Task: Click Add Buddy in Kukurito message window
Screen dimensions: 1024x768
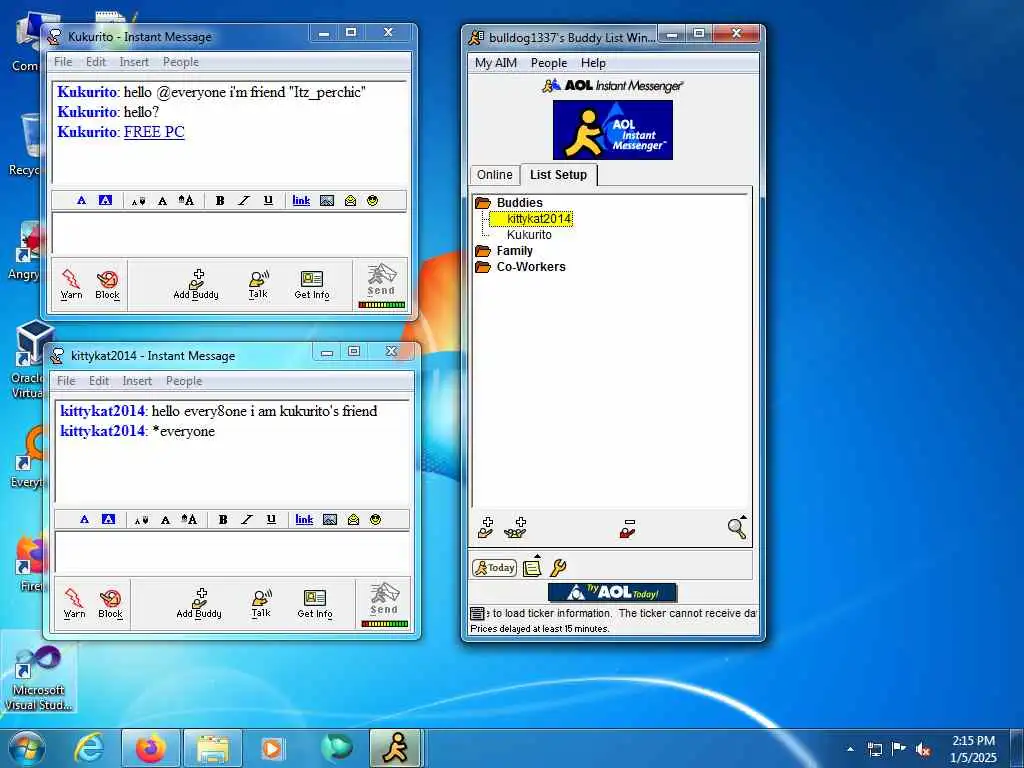Action: 196,284
